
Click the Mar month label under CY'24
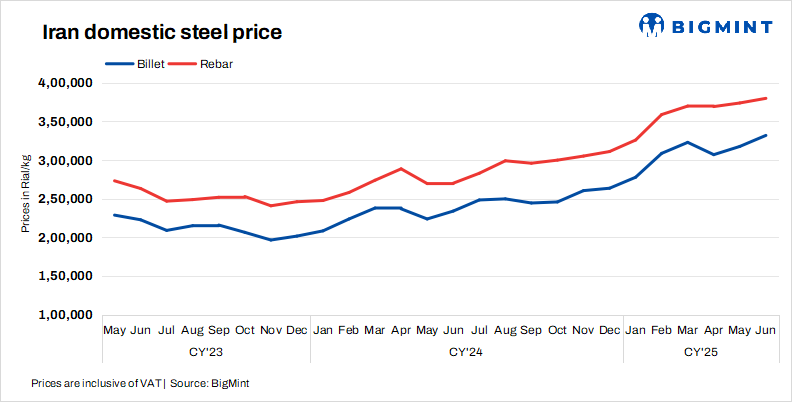pos(375,329)
